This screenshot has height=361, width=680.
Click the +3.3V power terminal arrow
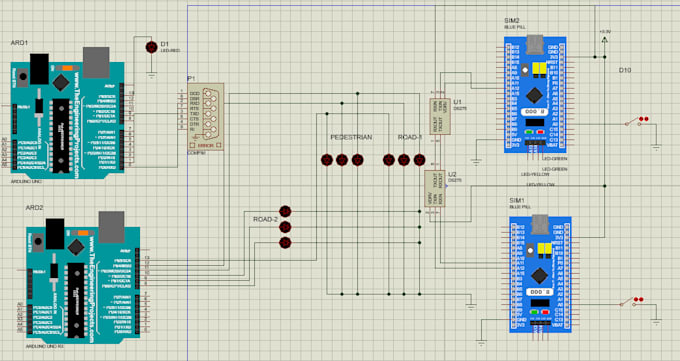coord(605,39)
